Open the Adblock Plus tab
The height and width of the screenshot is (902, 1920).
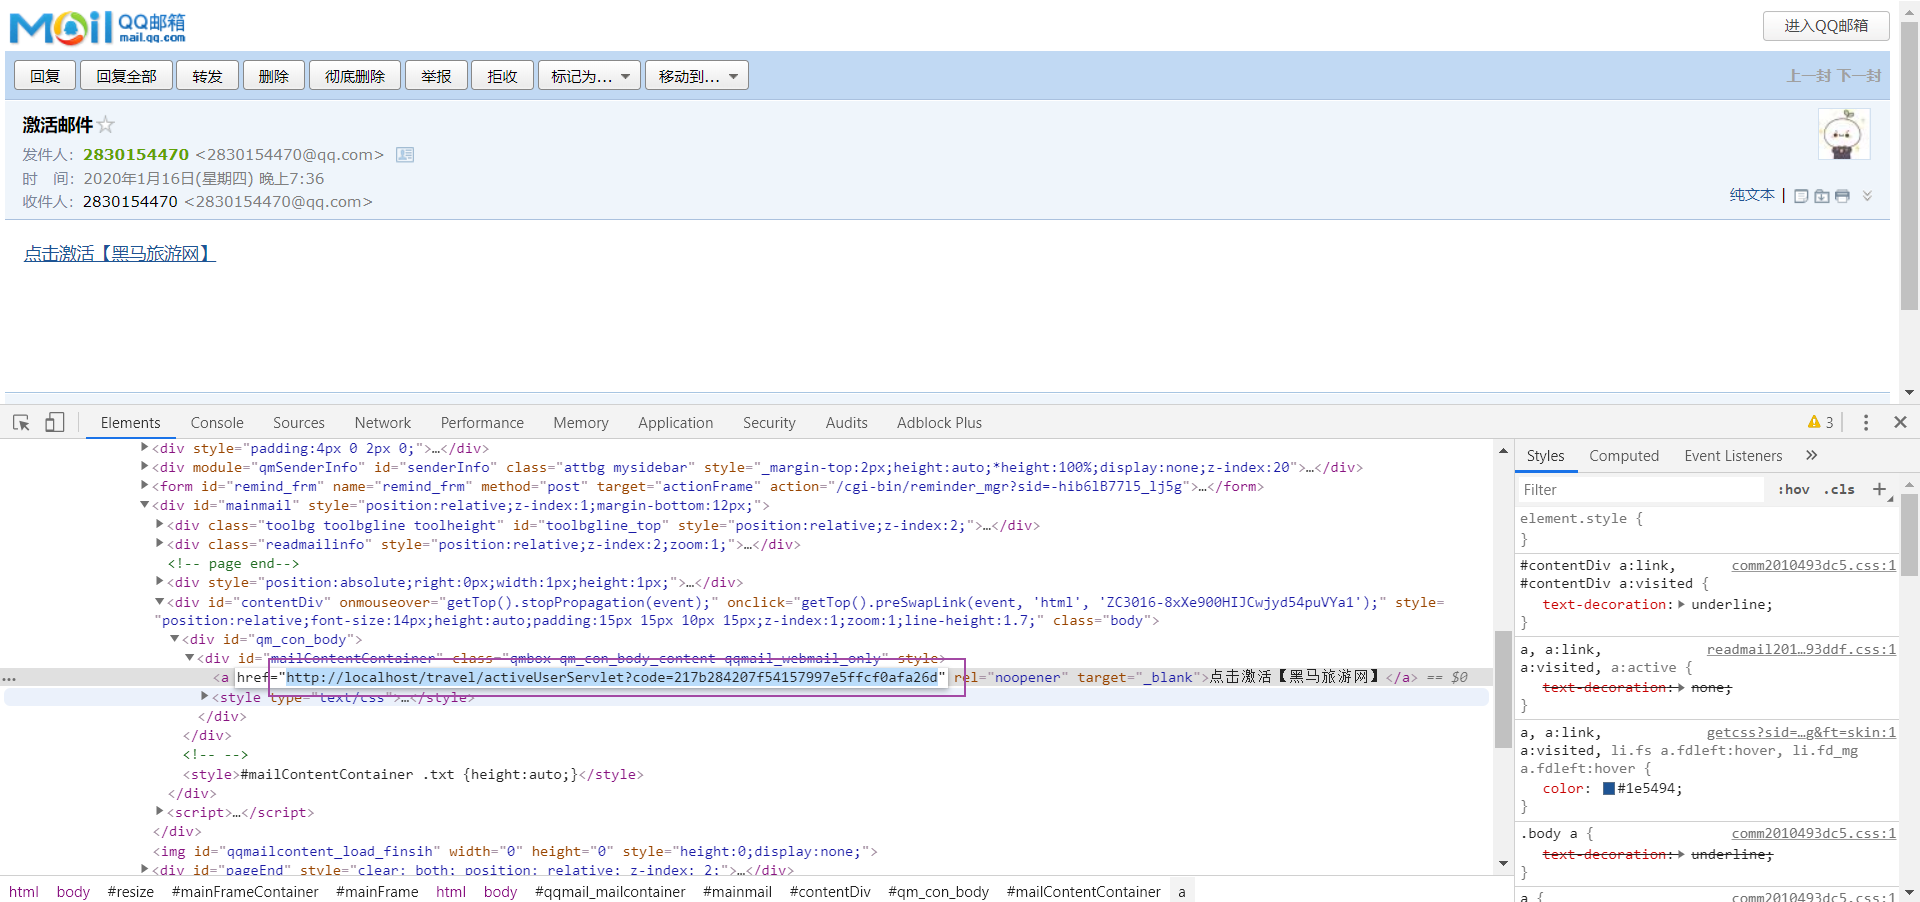point(939,423)
